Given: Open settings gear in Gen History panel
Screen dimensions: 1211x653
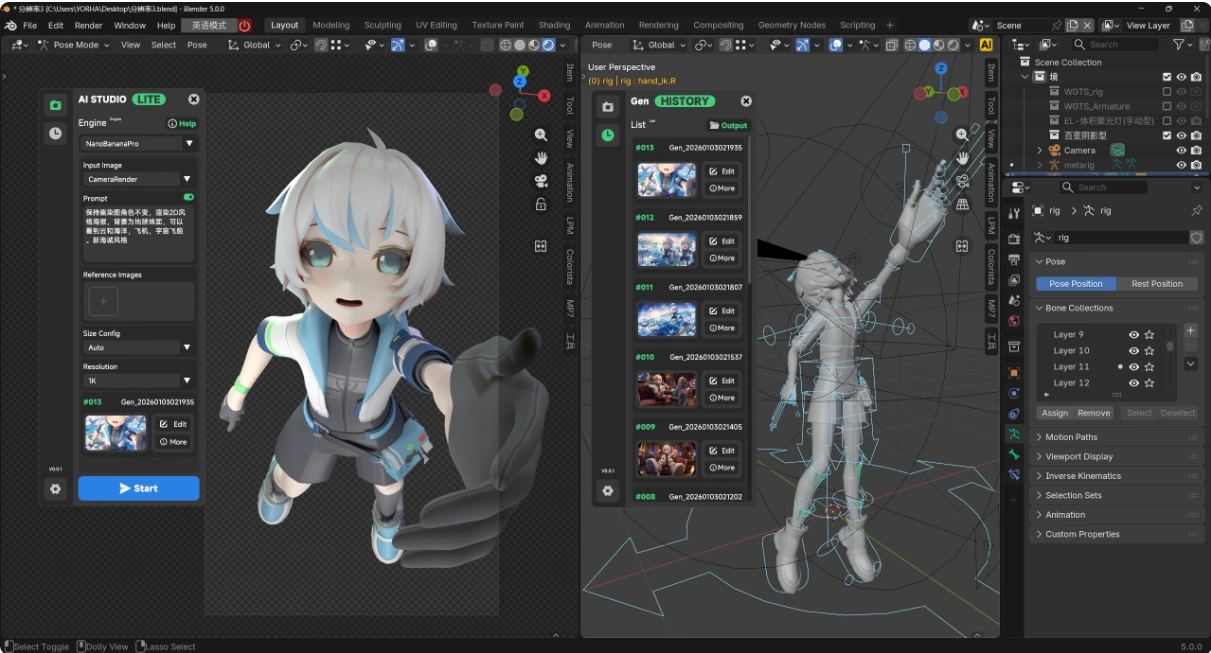Looking at the screenshot, I should click(x=608, y=491).
